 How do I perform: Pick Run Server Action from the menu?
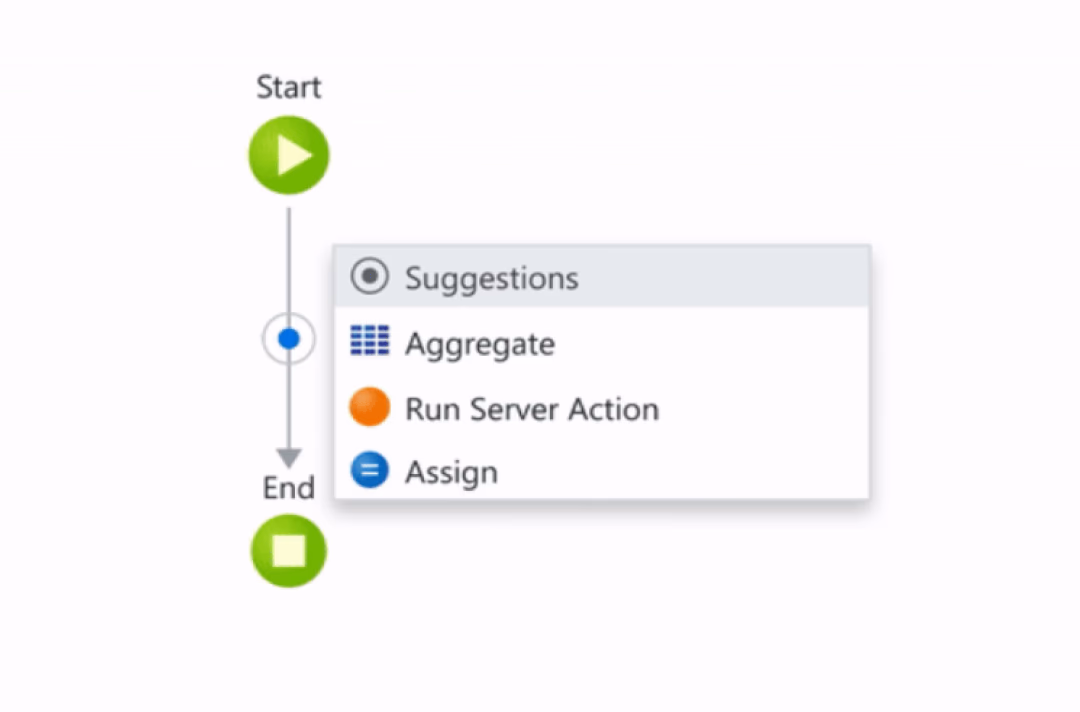[532, 408]
